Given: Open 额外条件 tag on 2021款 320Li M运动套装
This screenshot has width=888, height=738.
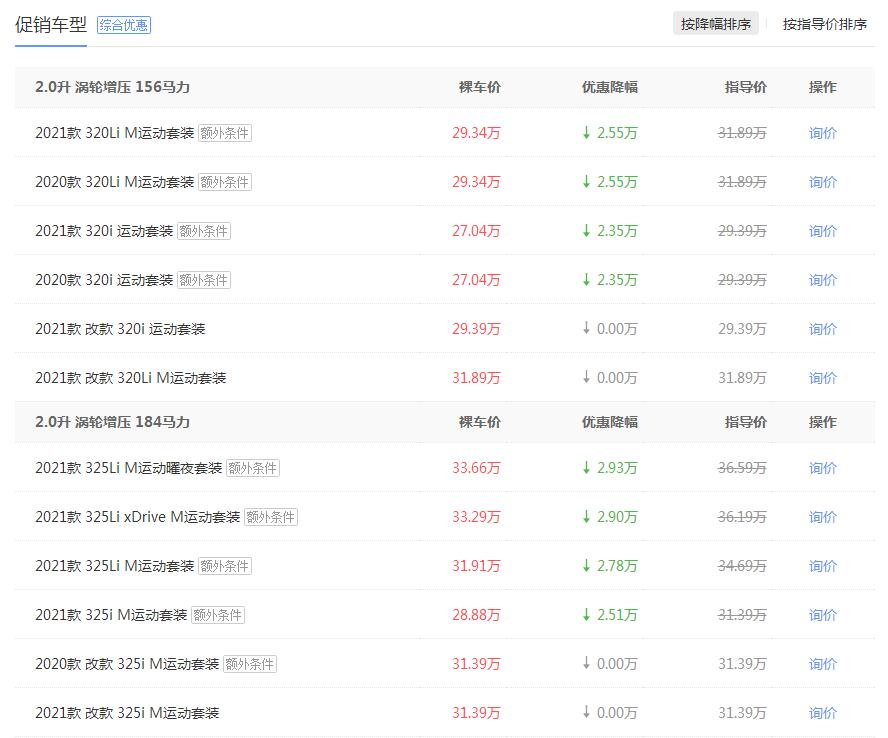Looking at the screenshot, I should (x=225, y=133).
